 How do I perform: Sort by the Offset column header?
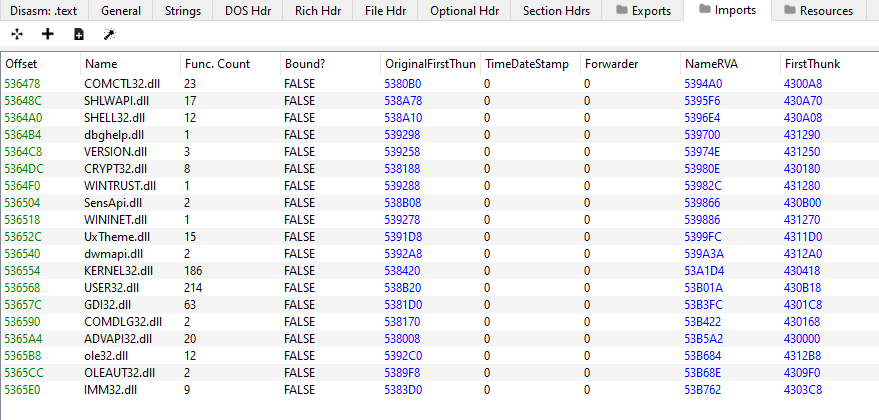click(x=41, y=64)
